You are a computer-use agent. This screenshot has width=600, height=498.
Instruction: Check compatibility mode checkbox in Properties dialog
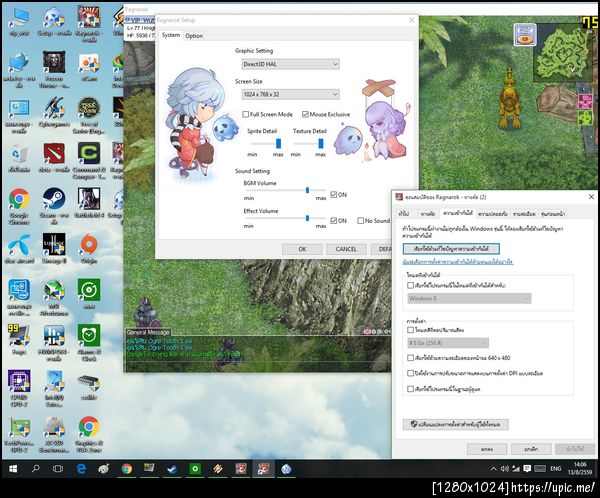(x=411, y=285)
